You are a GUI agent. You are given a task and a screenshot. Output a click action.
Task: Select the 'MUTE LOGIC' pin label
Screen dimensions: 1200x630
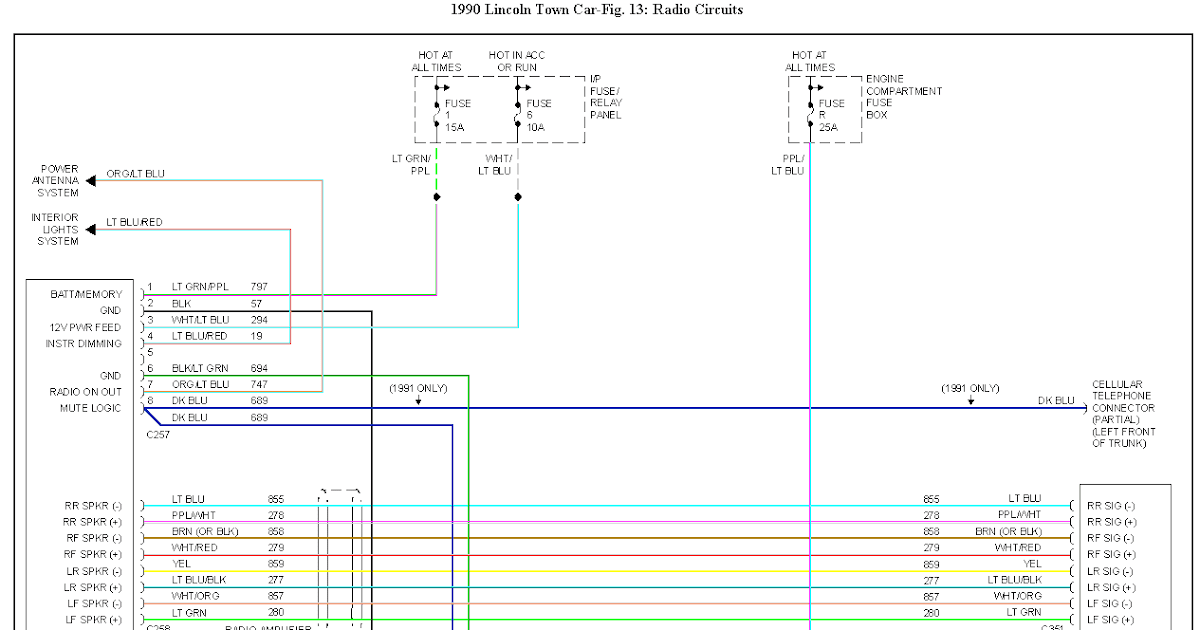click(x=91, y=408)
